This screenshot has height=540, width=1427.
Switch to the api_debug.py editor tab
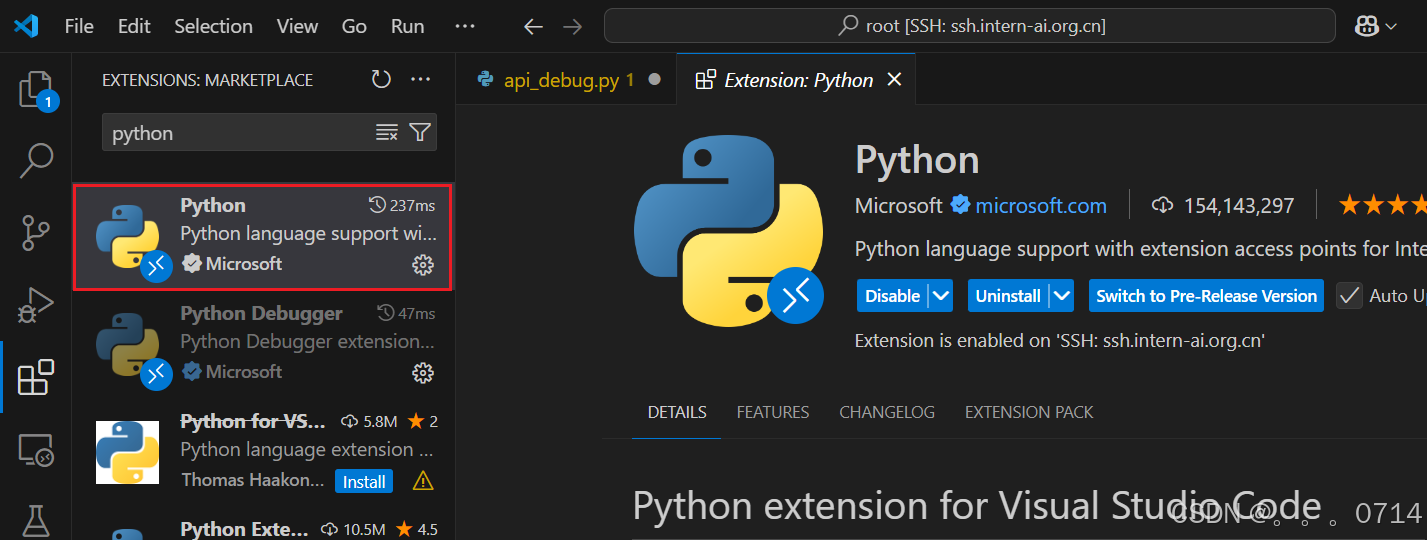point(566,79)
